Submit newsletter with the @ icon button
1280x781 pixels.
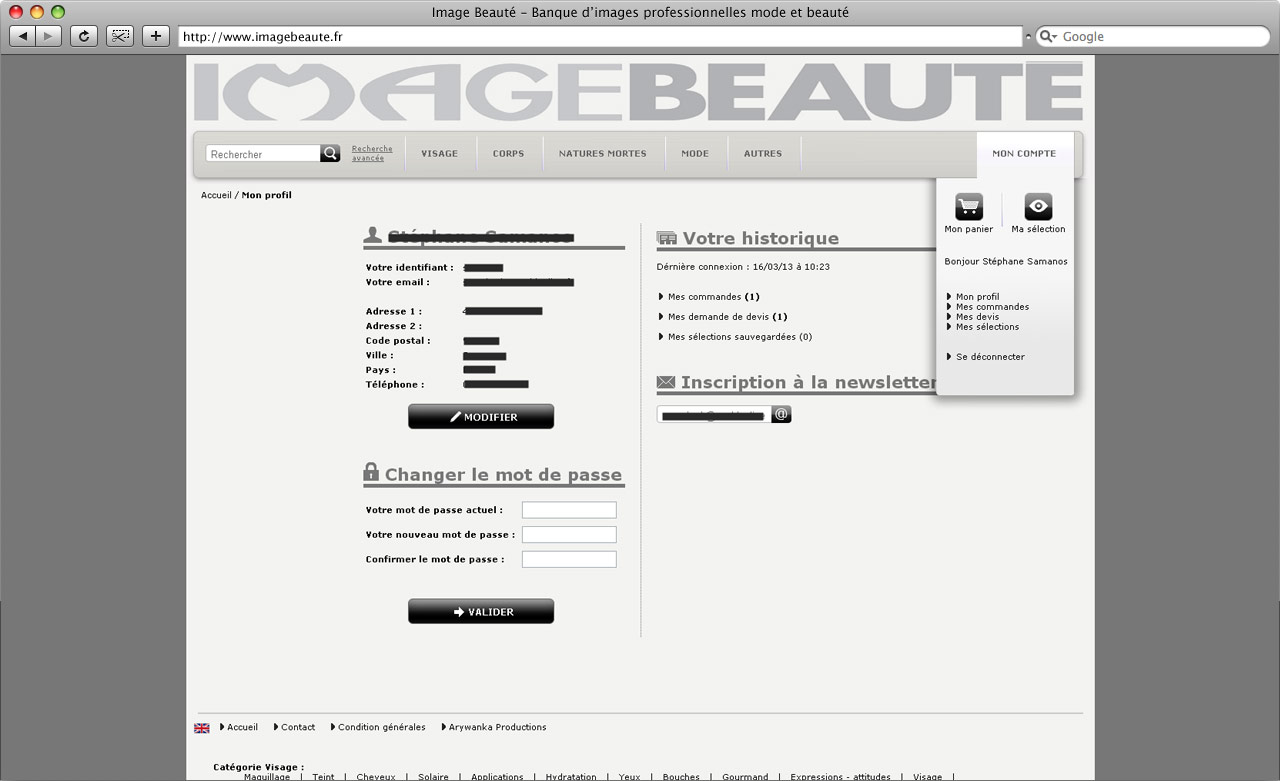coord(781,414)
